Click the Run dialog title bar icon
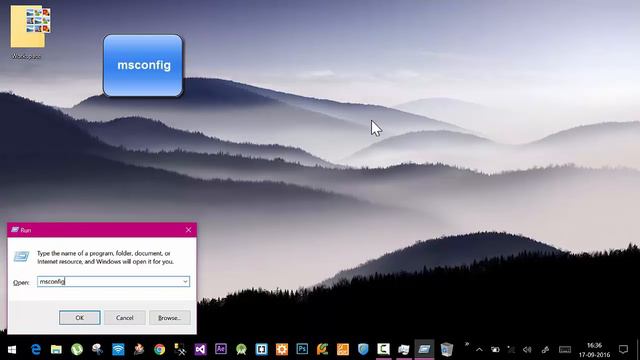640x360 pixels. coord(15,230)
